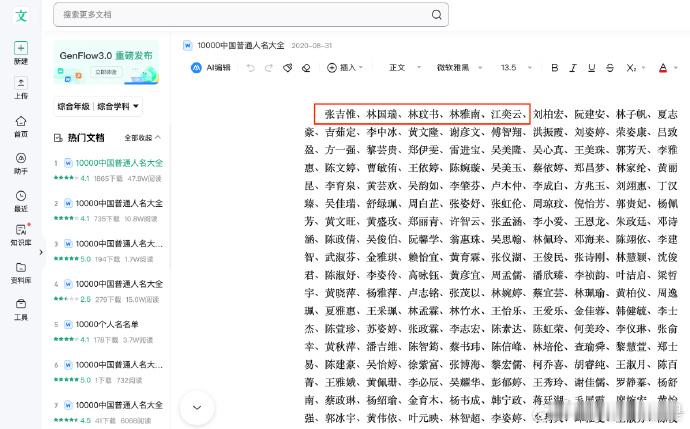The width and height of the screenshot is (690, 429).
Task: Click the 1865下载 download count
Action: [x=108, y=178]
